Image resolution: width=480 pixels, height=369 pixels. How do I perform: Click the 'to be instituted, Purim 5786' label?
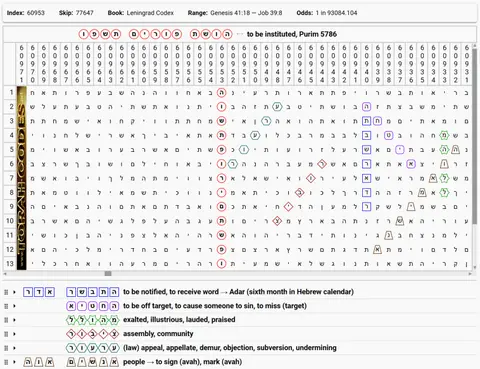coord(292,34)
